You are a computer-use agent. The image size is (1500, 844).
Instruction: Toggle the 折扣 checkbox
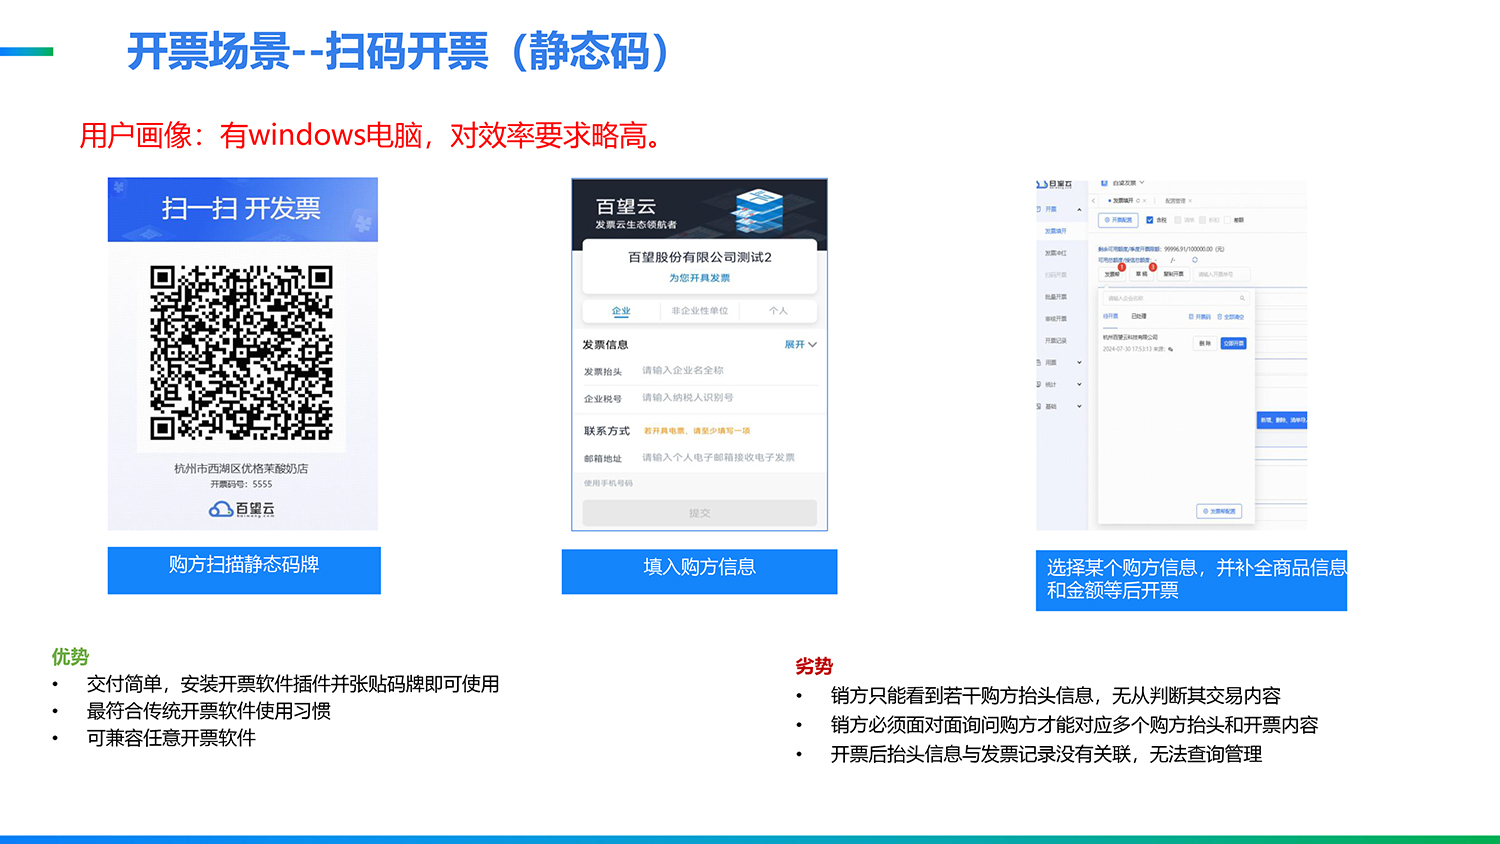coord(1202,220)
